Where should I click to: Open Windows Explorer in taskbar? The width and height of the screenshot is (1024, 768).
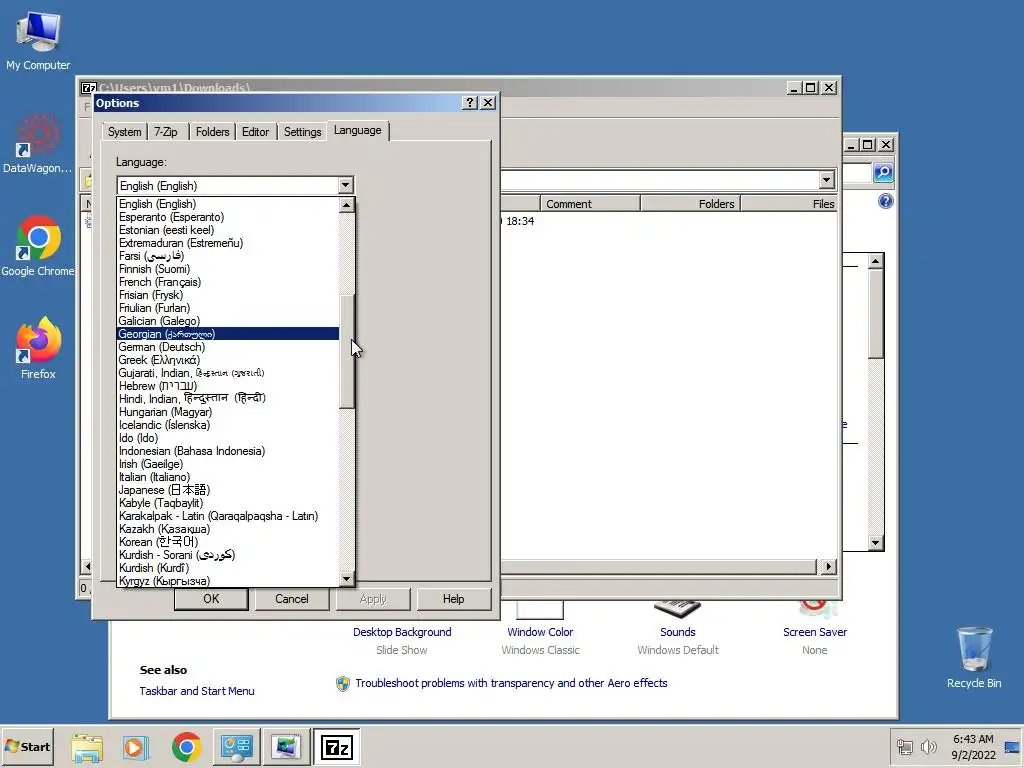pyautogui.click(x=87, y=747)
